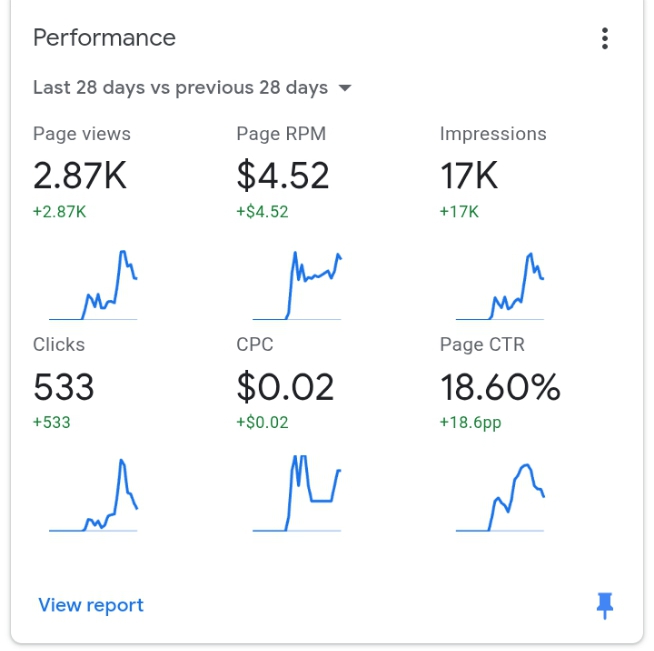This screenshot has height=651, width=654.
Task: Click the Clicks sparkline chart
Action: pyautogui.click(x=92, y=495)
